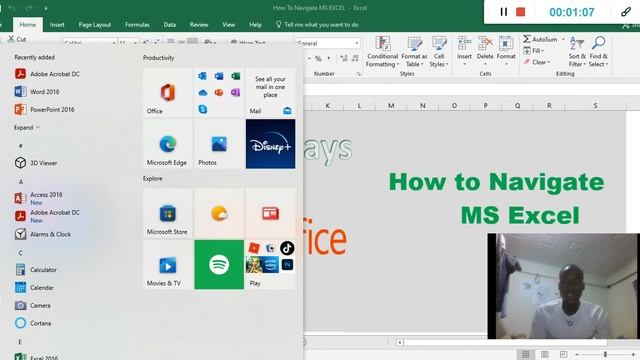Viewport: 640px width, 360px height.
Task: Click Sort & Filter in Editing group
Action: click(x=577, y=52)
